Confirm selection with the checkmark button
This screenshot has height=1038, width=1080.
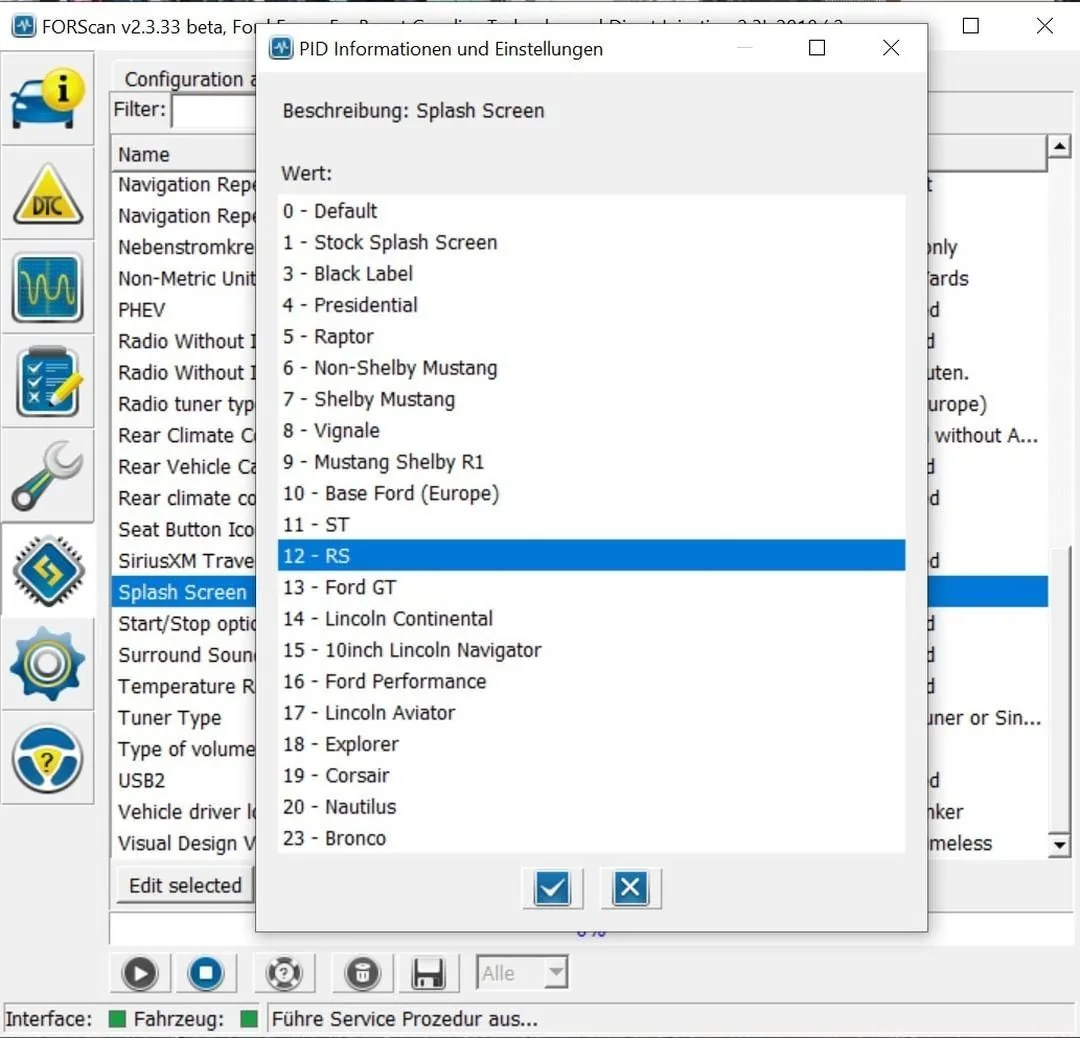pos(552,888)
